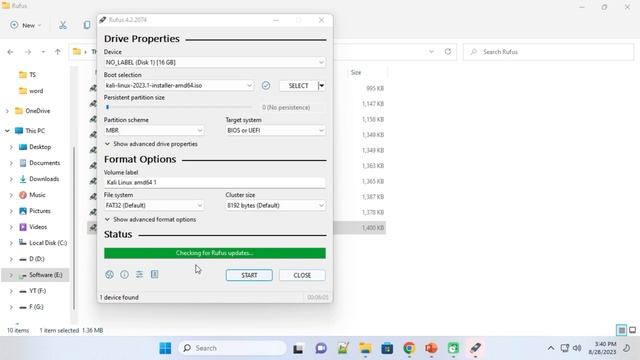This screenshot has width=640, height=360.
Task: Open Chat app on taskbar
Action: 321,348
